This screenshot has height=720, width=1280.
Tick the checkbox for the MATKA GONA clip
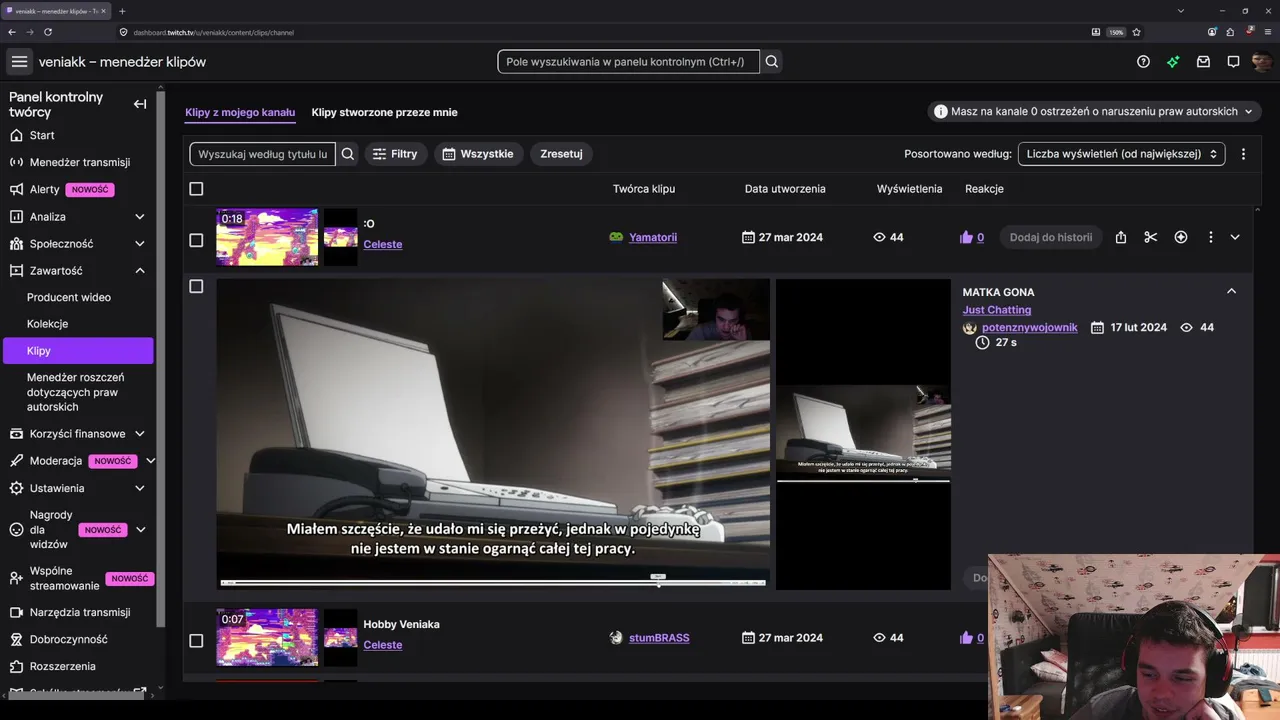click(196, 287)
